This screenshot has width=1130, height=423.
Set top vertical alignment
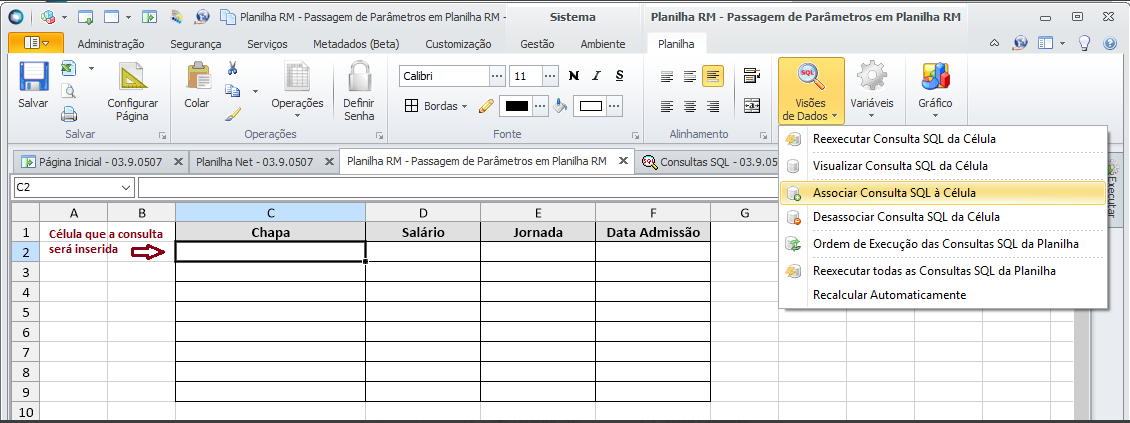pyautogui.click(x=667, y=76)
